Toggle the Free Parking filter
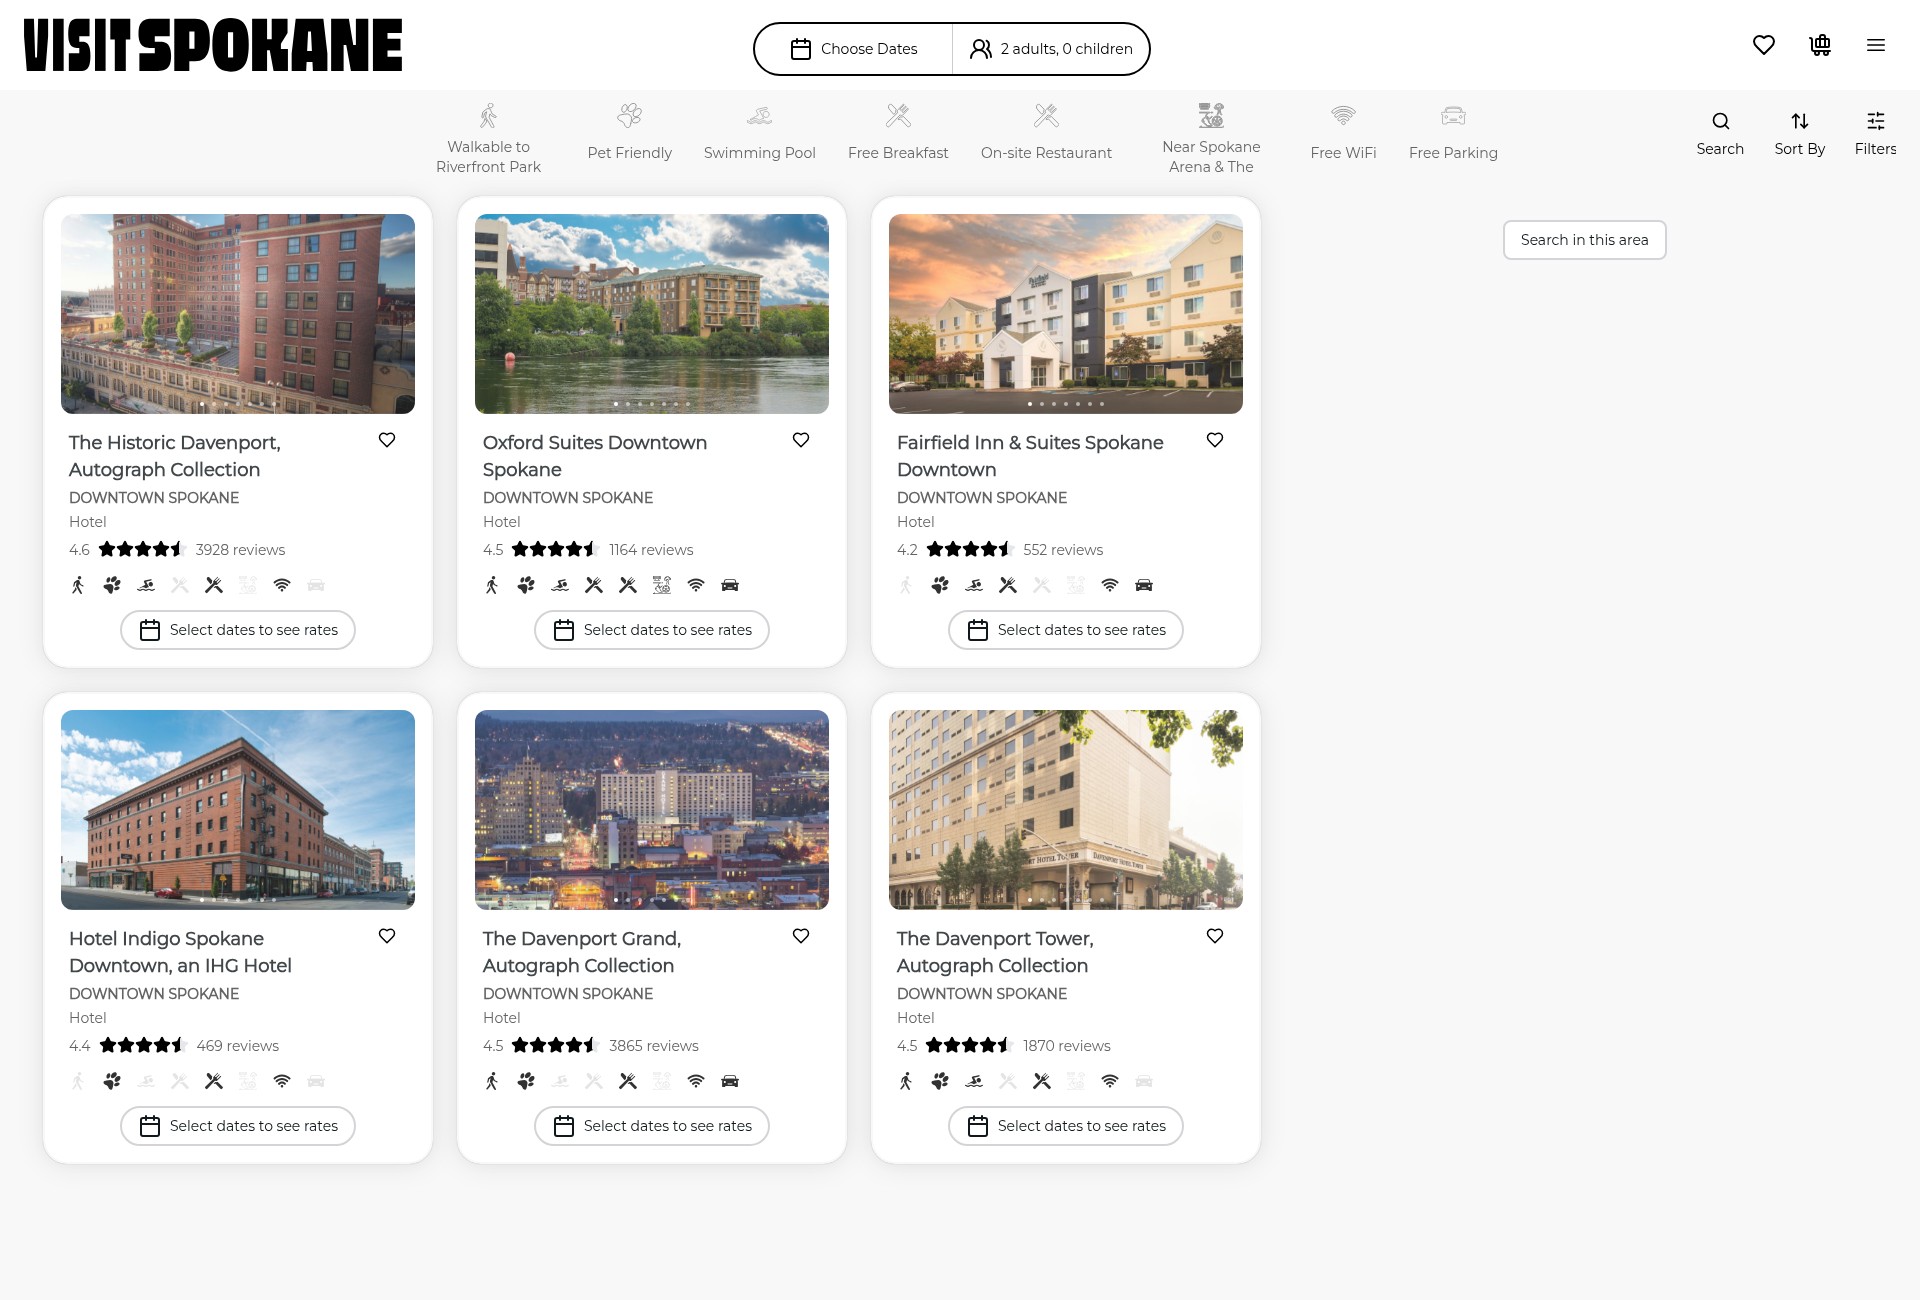1920x1300 pixels. (1453, 132)
